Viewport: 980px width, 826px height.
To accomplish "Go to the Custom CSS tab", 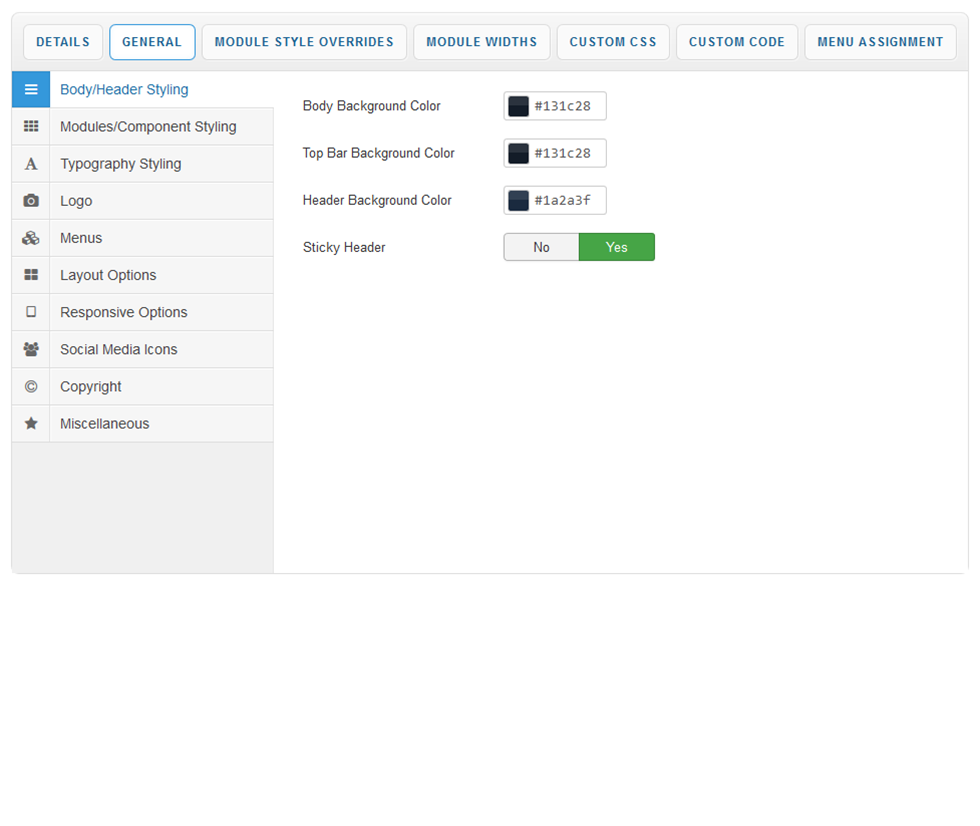I will [x=613, y=42].
